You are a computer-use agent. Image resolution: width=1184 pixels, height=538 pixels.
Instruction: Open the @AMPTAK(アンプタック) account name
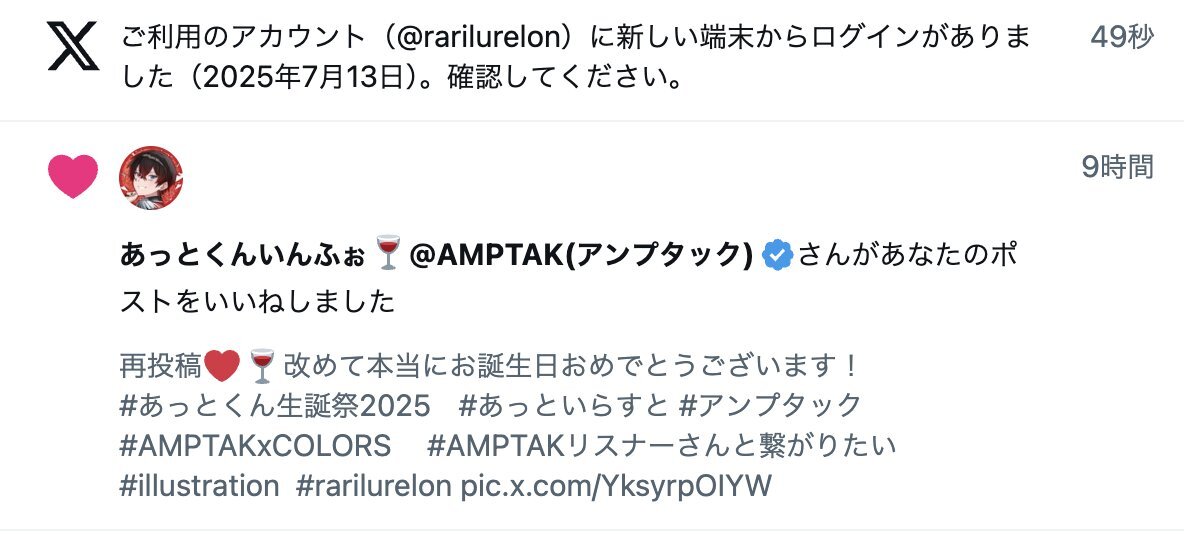(x=581, y=255)
